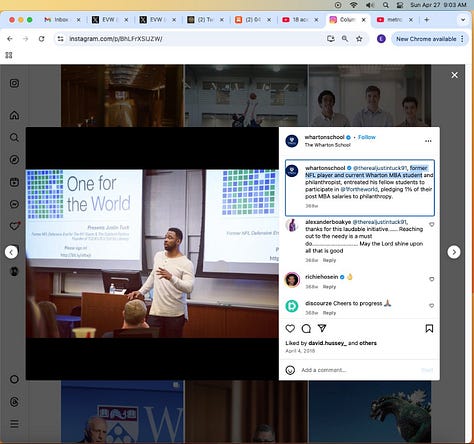This screenshot has width=474, height=444.
Task: Open Notifications heart in sidebar
Action: (x=14, y=226)
